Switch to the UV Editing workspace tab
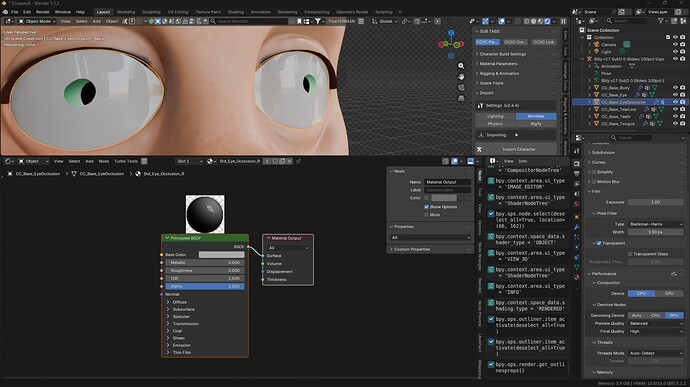Viewport: 690px width, 387px height. pyautogui.click(x=178, y=12)
